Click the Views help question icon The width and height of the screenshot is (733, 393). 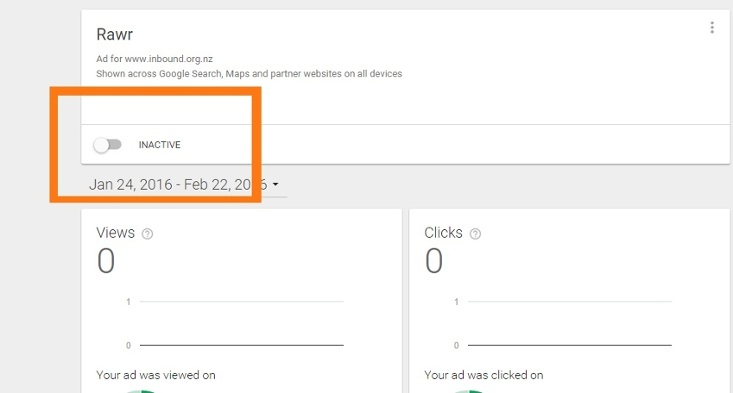(147, 234)
